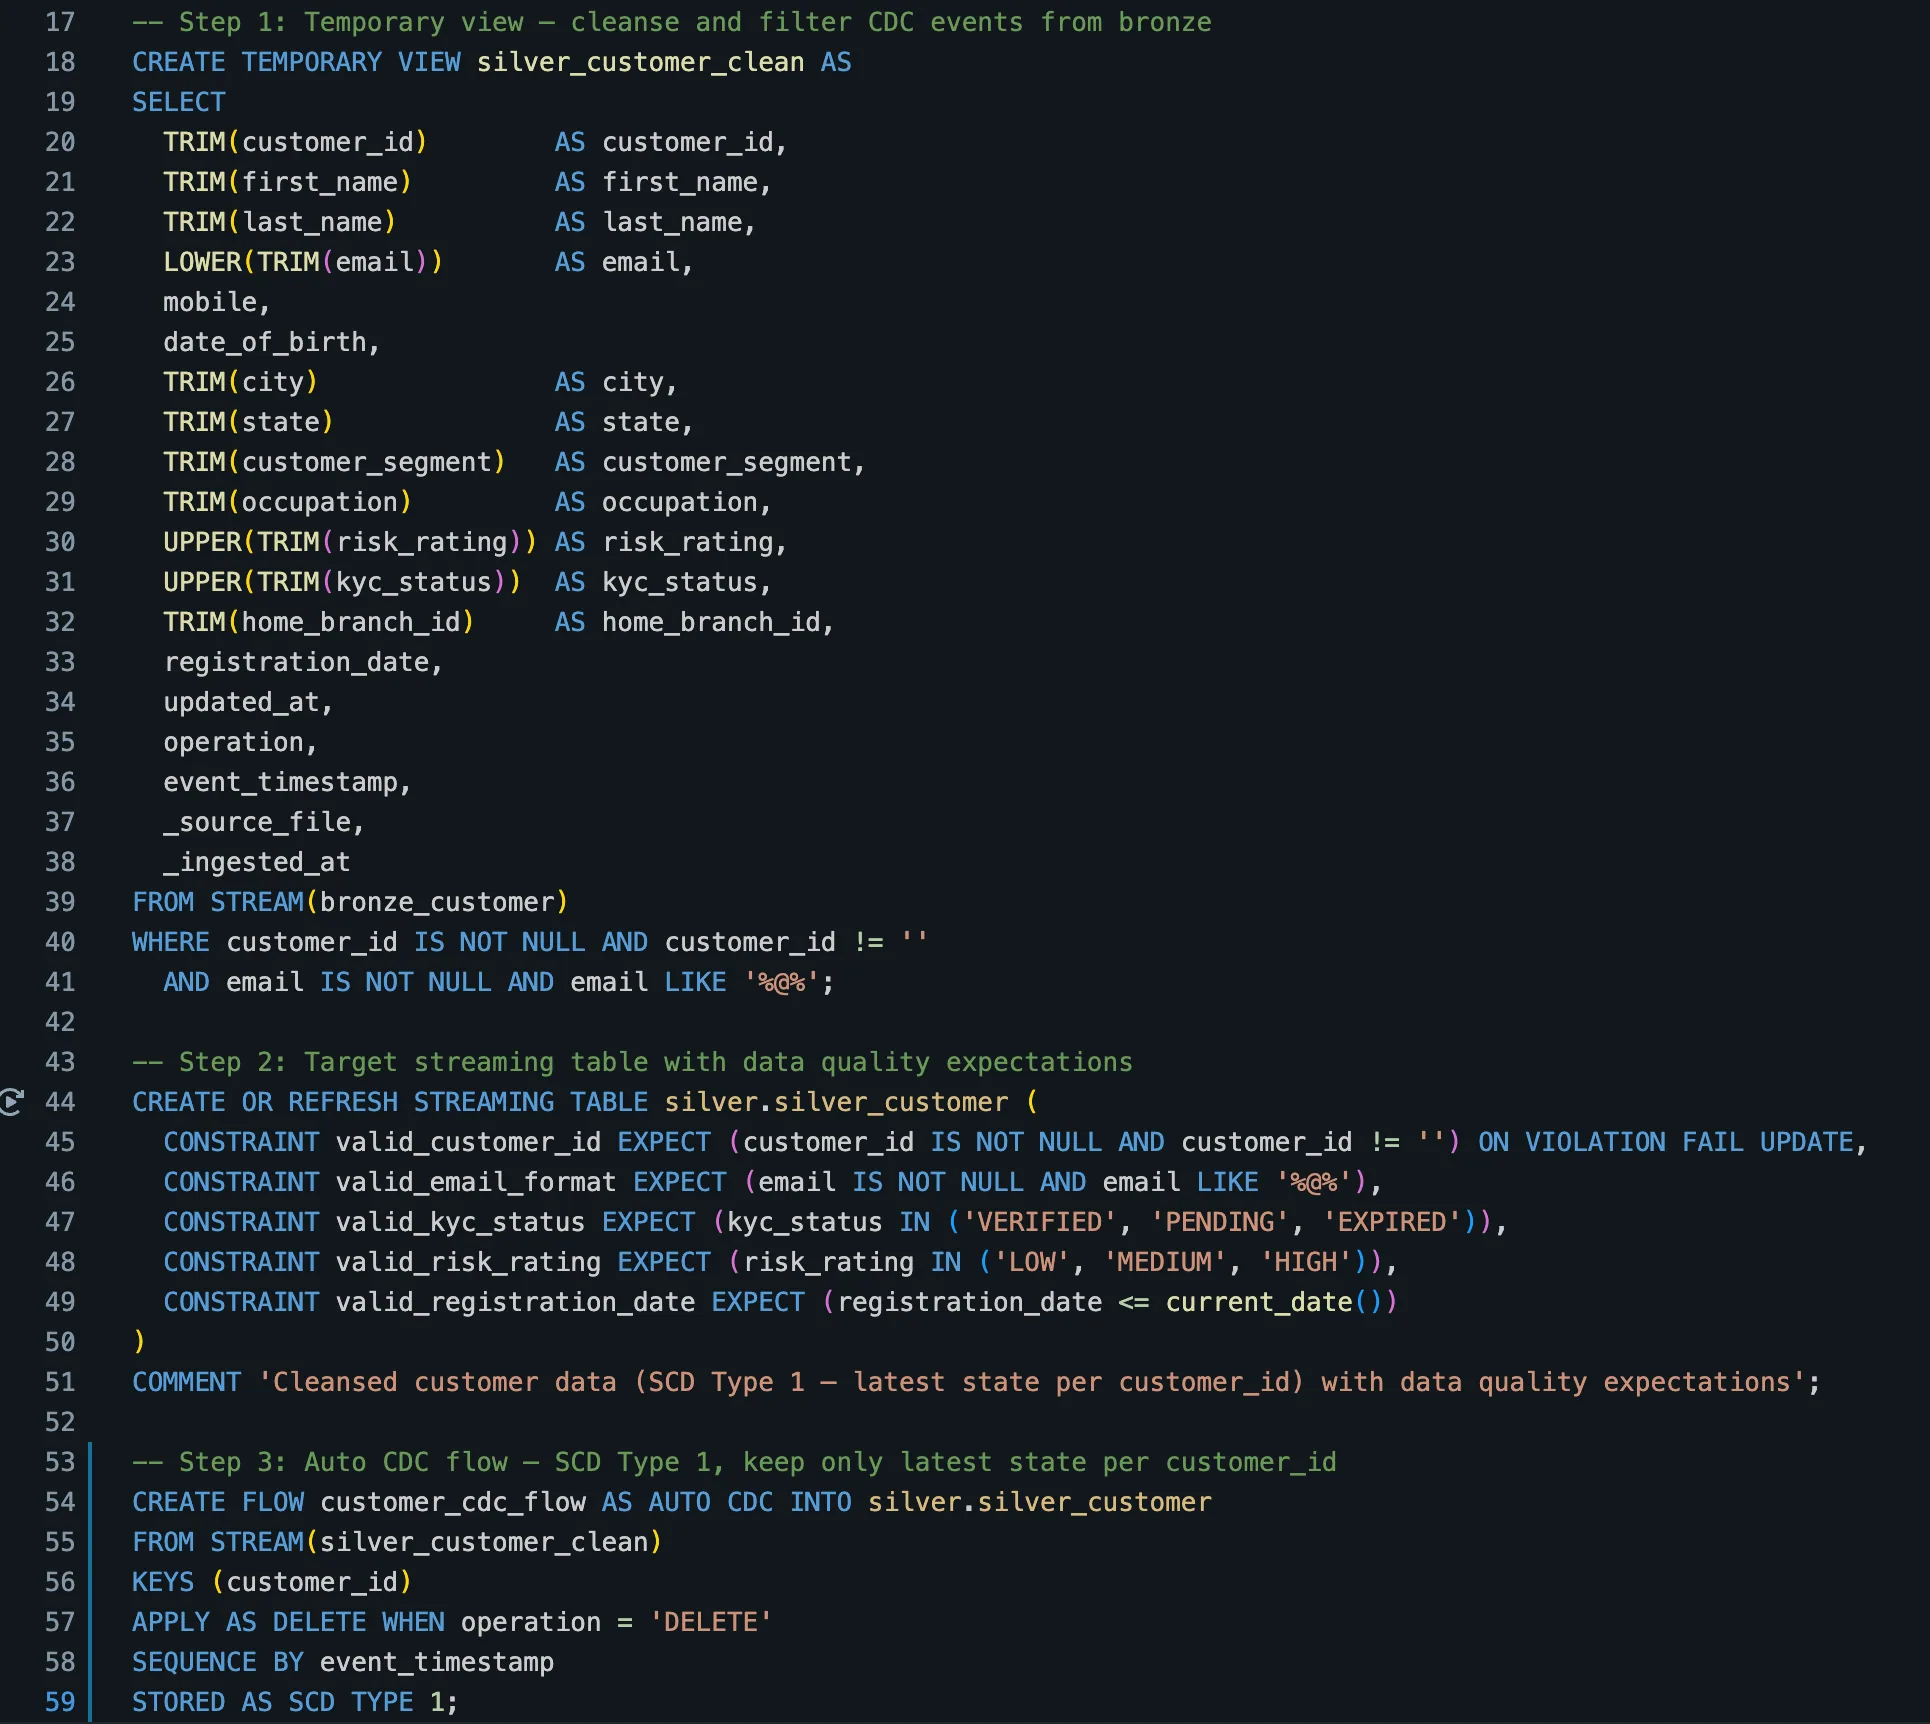Click 'updated_at,' on line 34
This screenshot has height=1724, width=1930.
click(248, 702)
